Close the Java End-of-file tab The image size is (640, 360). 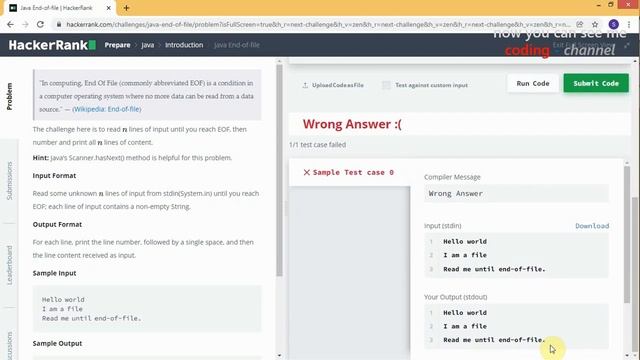pos(109,8)
